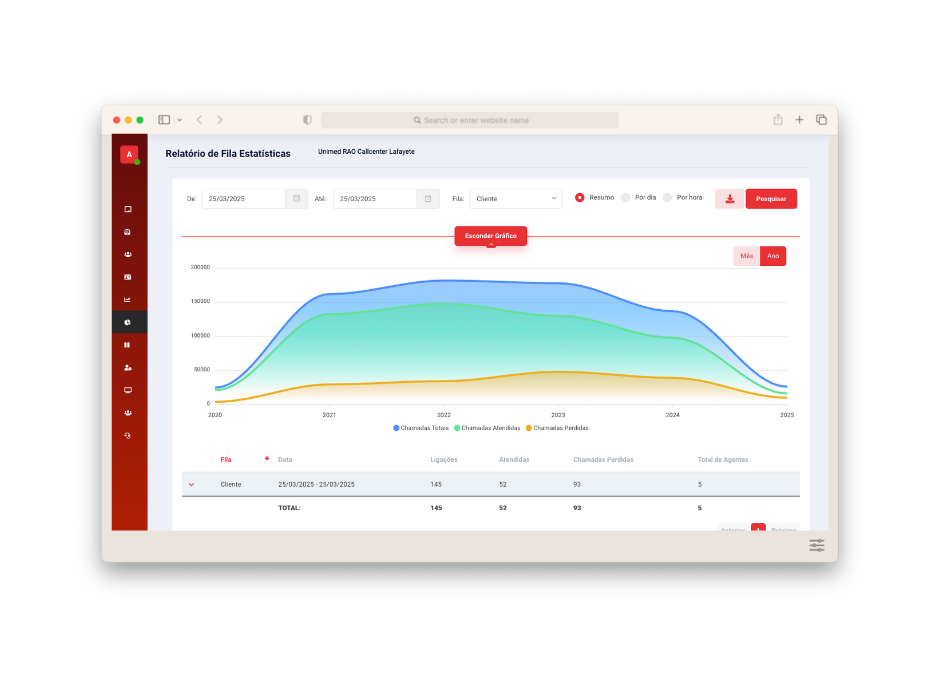
Task: Click the 'Cliente' cell in the table row
Action: pos(231,484)
